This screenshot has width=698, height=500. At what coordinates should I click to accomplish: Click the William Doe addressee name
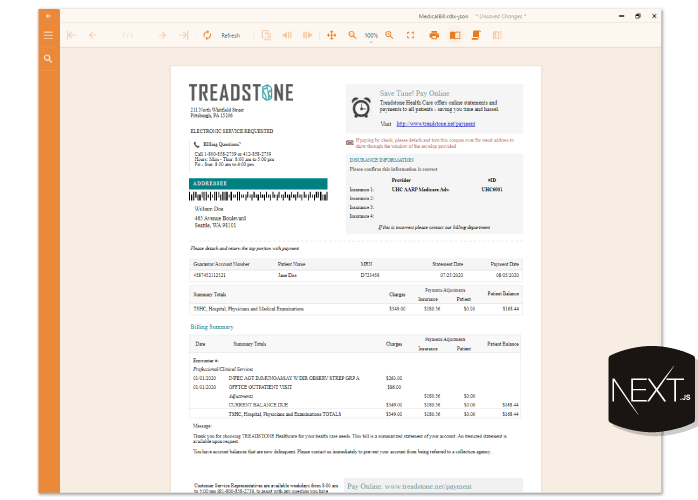tap(209, 209)
